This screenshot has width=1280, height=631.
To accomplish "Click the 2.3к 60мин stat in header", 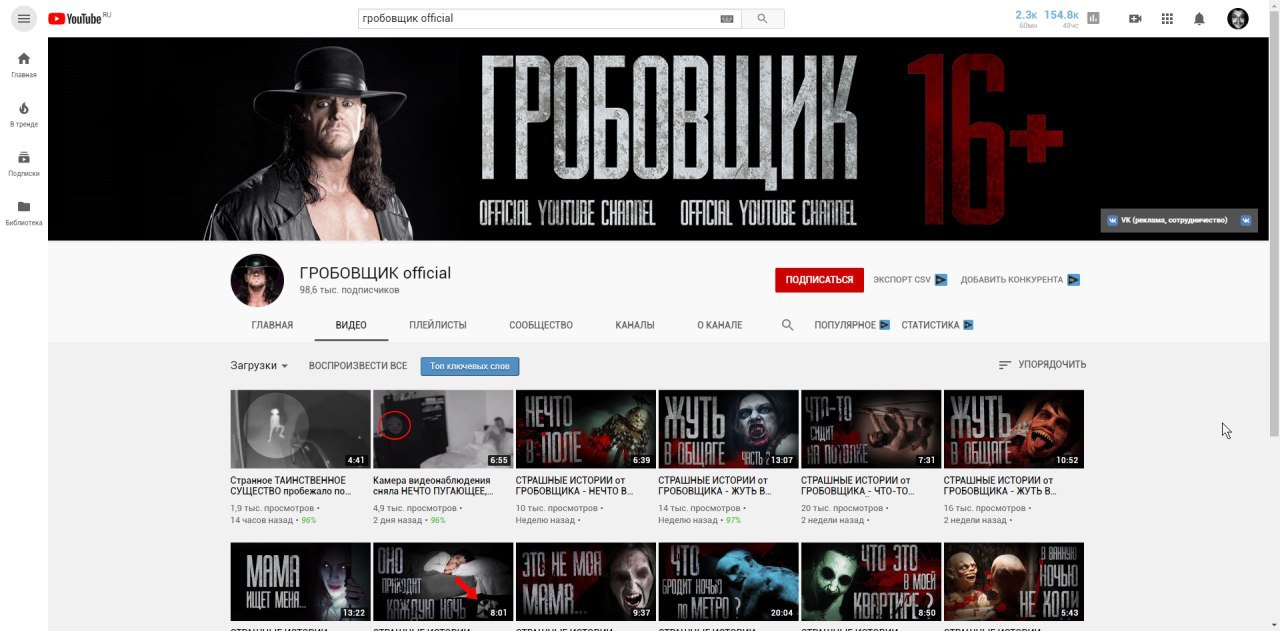I will [x=1026, y=18].
